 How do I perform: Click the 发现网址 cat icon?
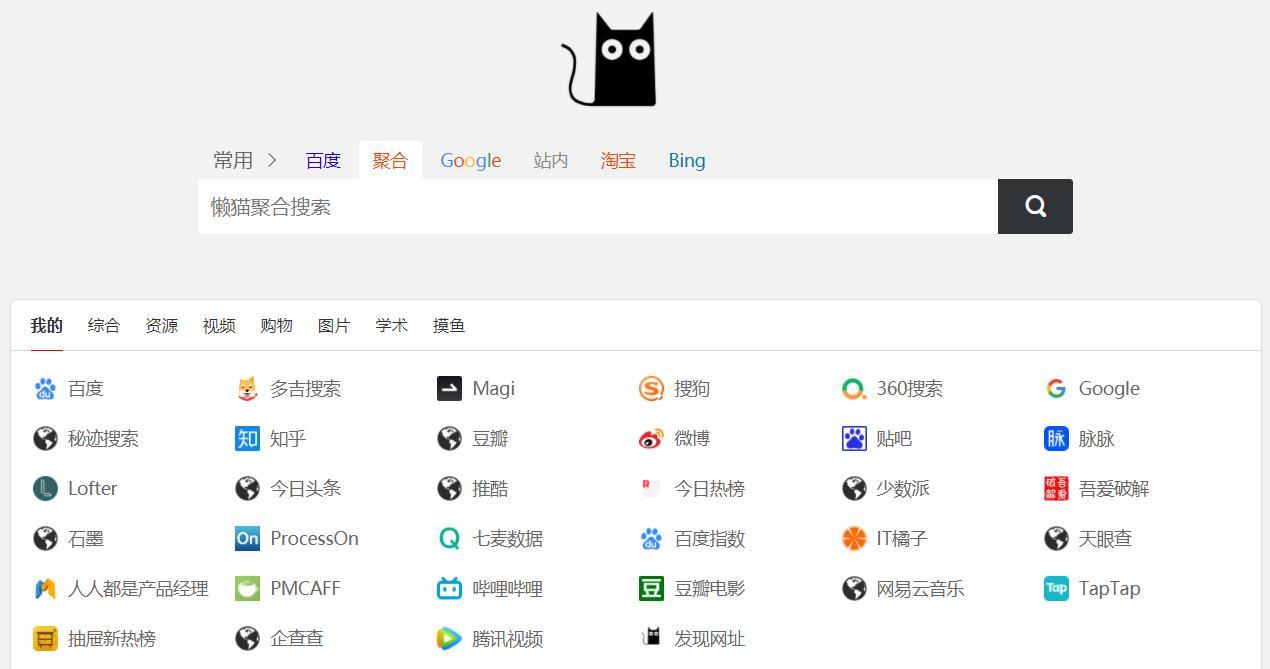click(651, 638)
